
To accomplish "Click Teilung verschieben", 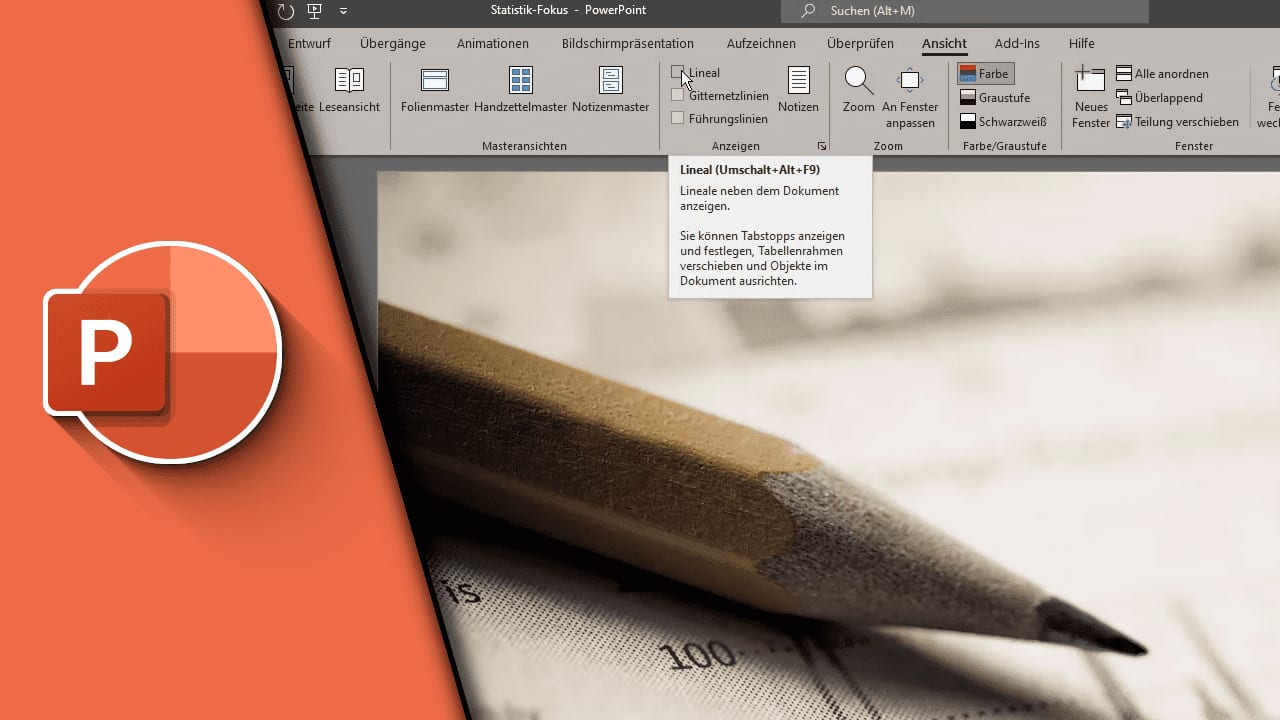I will (1177, 122).
